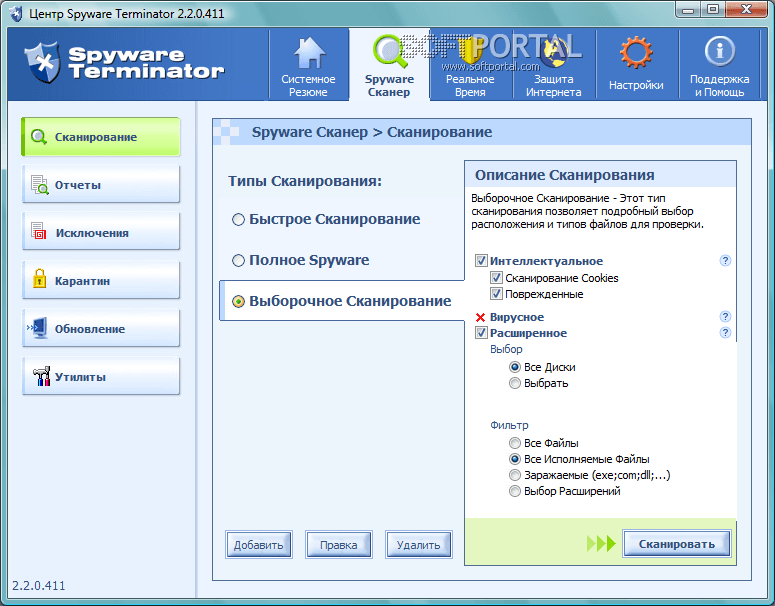The height and width of the screenshot is (606, 775).
Task: Open the Реальное Время shield icon
Action: 469,52
